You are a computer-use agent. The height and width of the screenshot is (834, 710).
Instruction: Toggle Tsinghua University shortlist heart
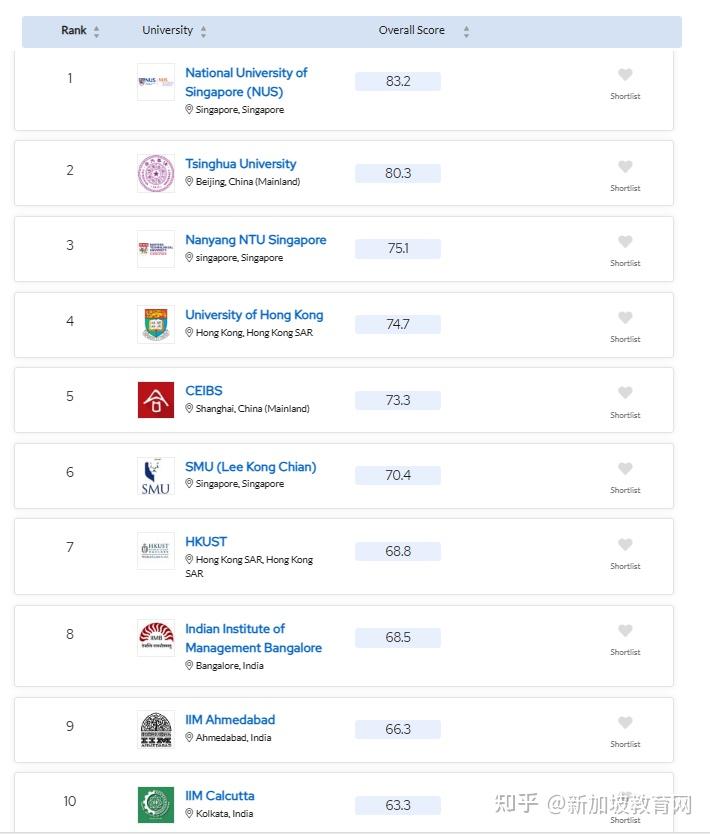(625, 167)
